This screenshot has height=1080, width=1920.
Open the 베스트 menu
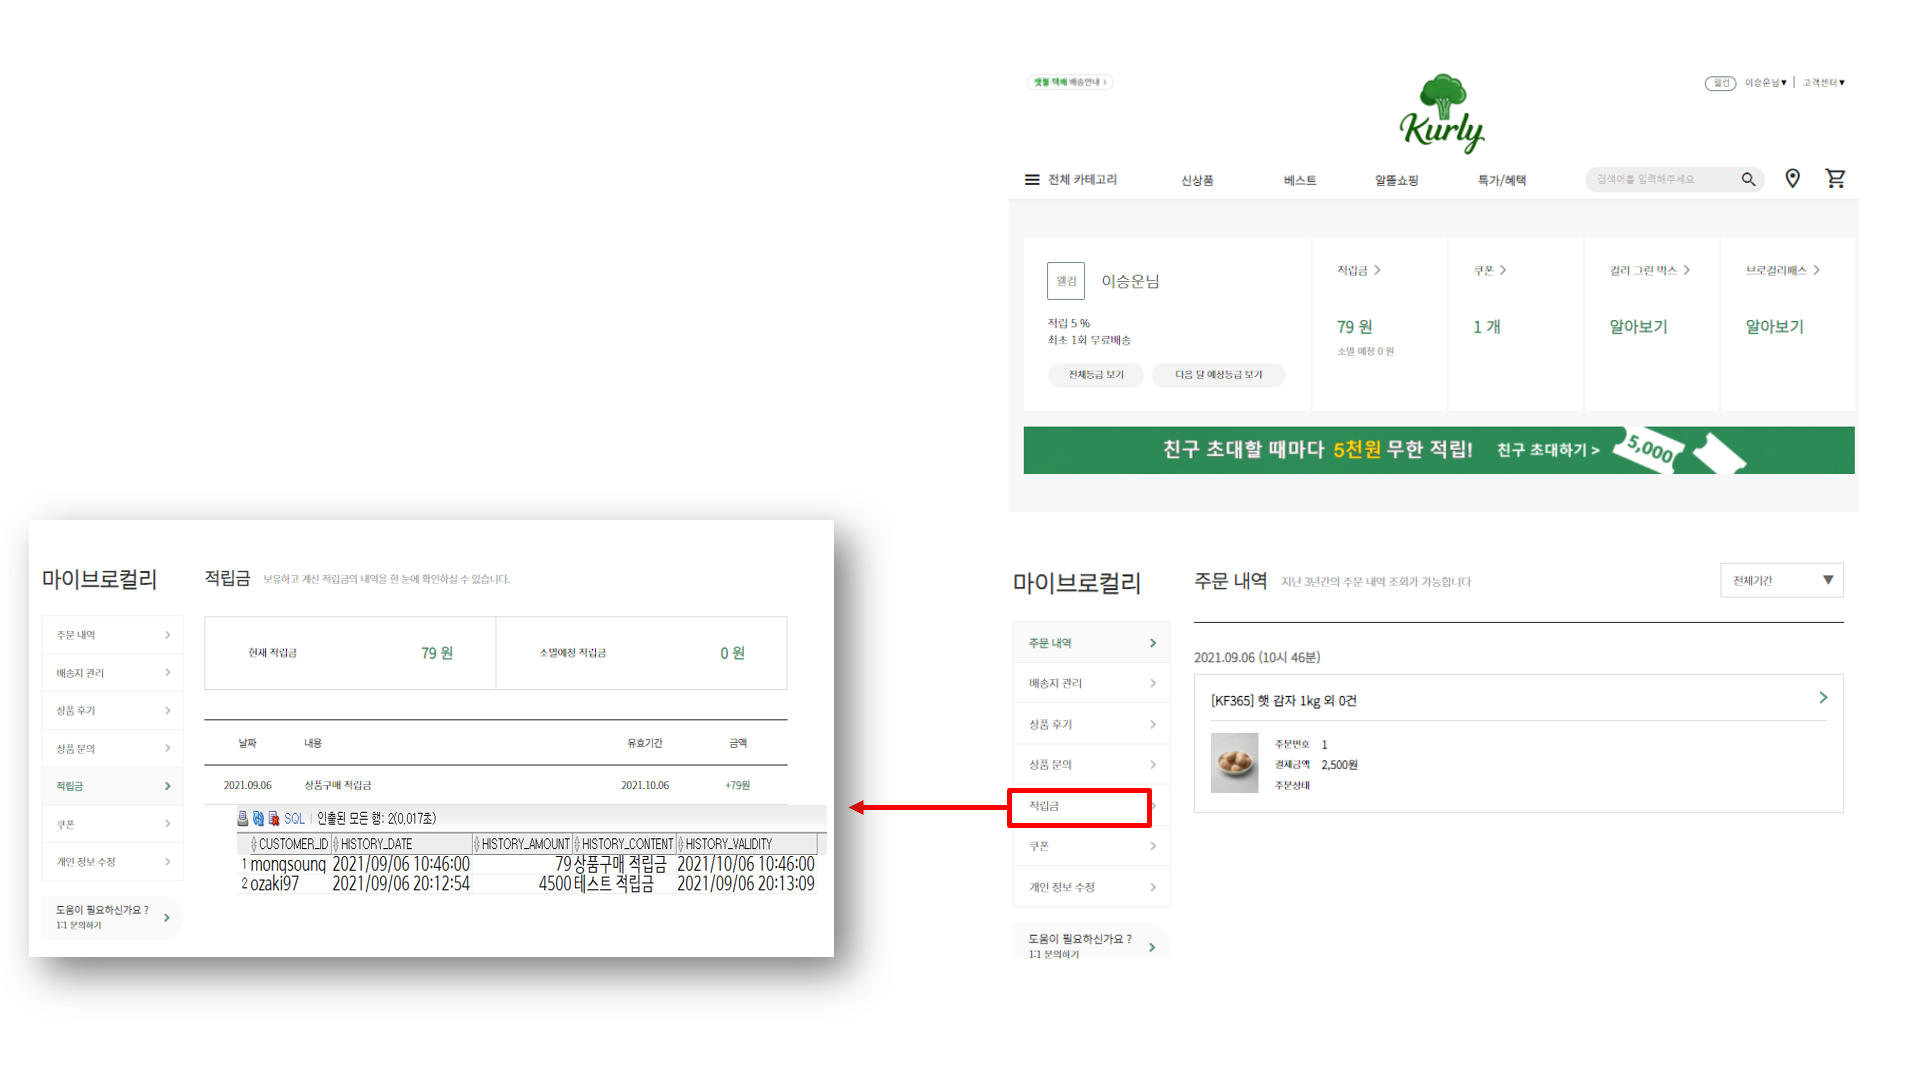(x=1300, y=180)
